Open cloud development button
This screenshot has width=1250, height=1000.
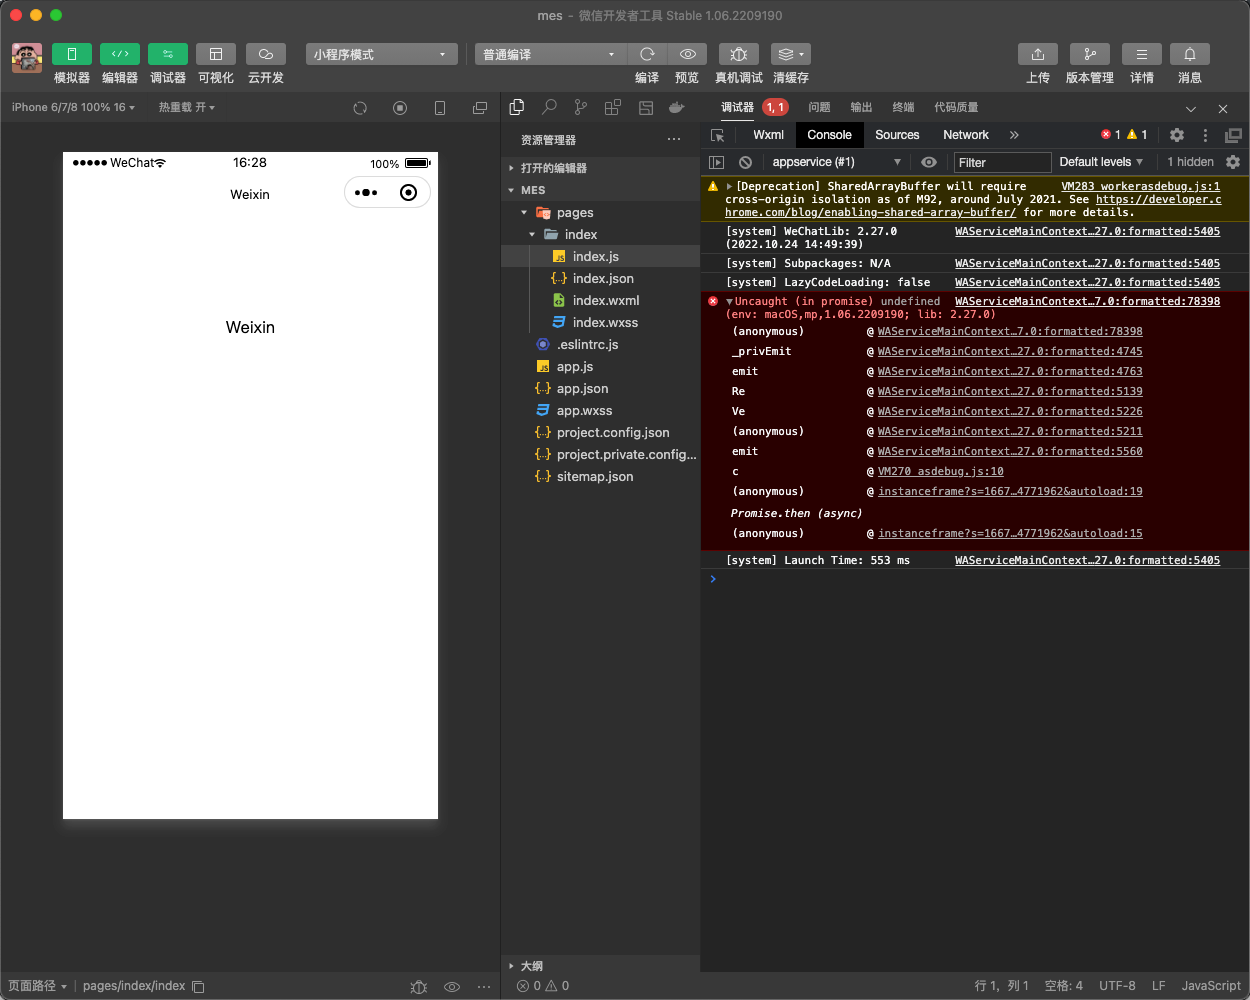click(x=266, y=54)
